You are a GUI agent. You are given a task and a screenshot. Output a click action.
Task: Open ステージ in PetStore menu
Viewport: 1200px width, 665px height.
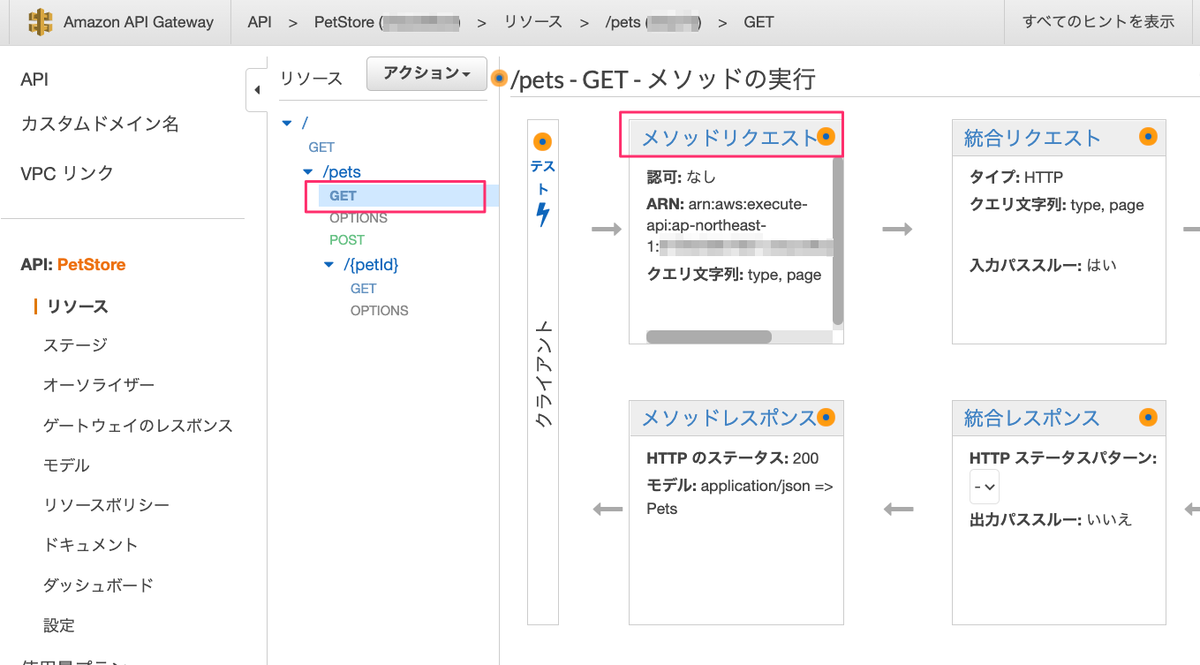click(x=75, y=345)
